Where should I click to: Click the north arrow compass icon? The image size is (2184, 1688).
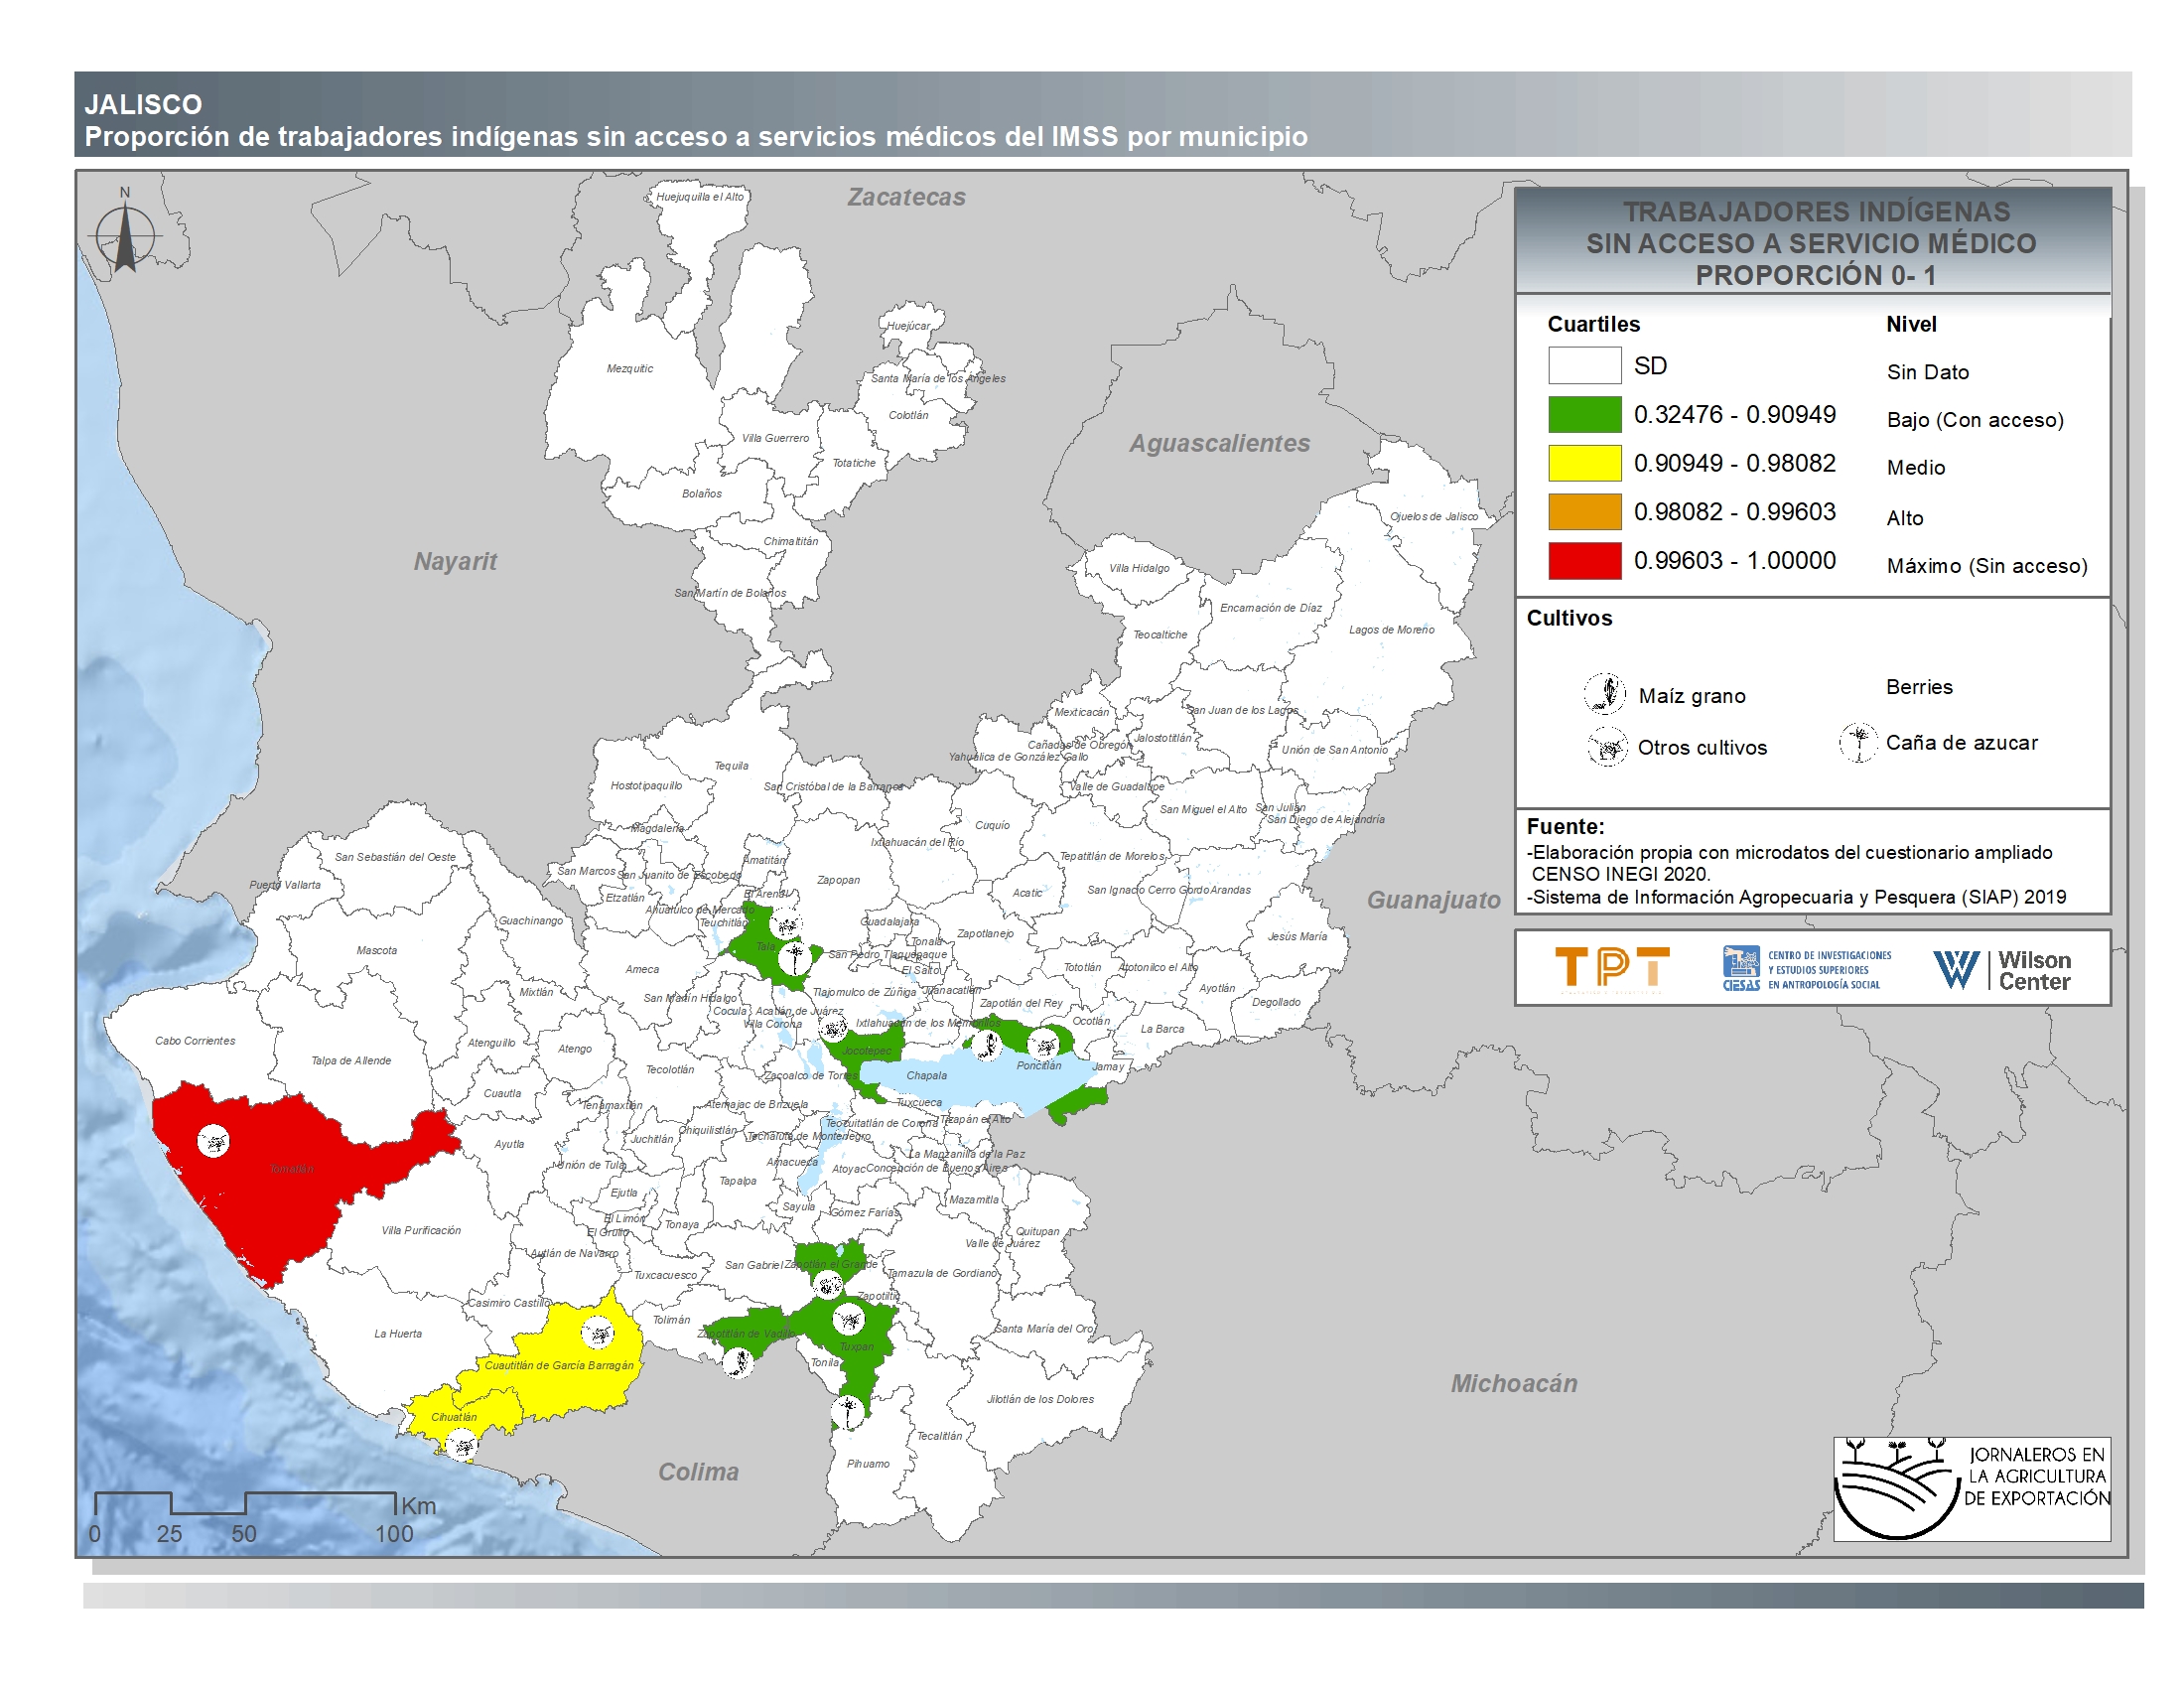[125, 236]
